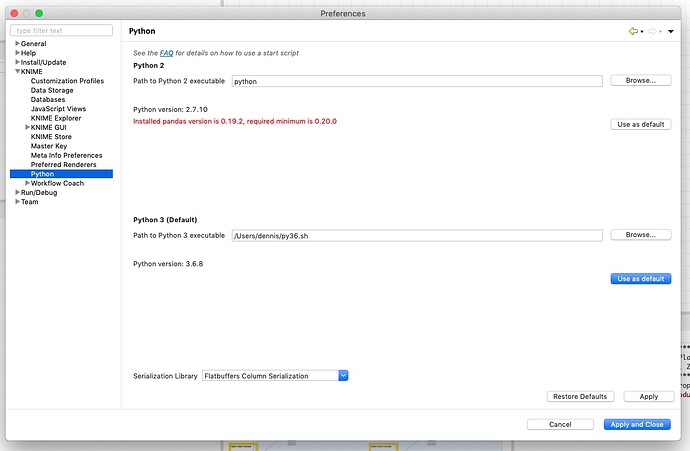The height and width of the screenshot is (451, 690).
Task: Open Databases preference page
Action: click(48, 99)
